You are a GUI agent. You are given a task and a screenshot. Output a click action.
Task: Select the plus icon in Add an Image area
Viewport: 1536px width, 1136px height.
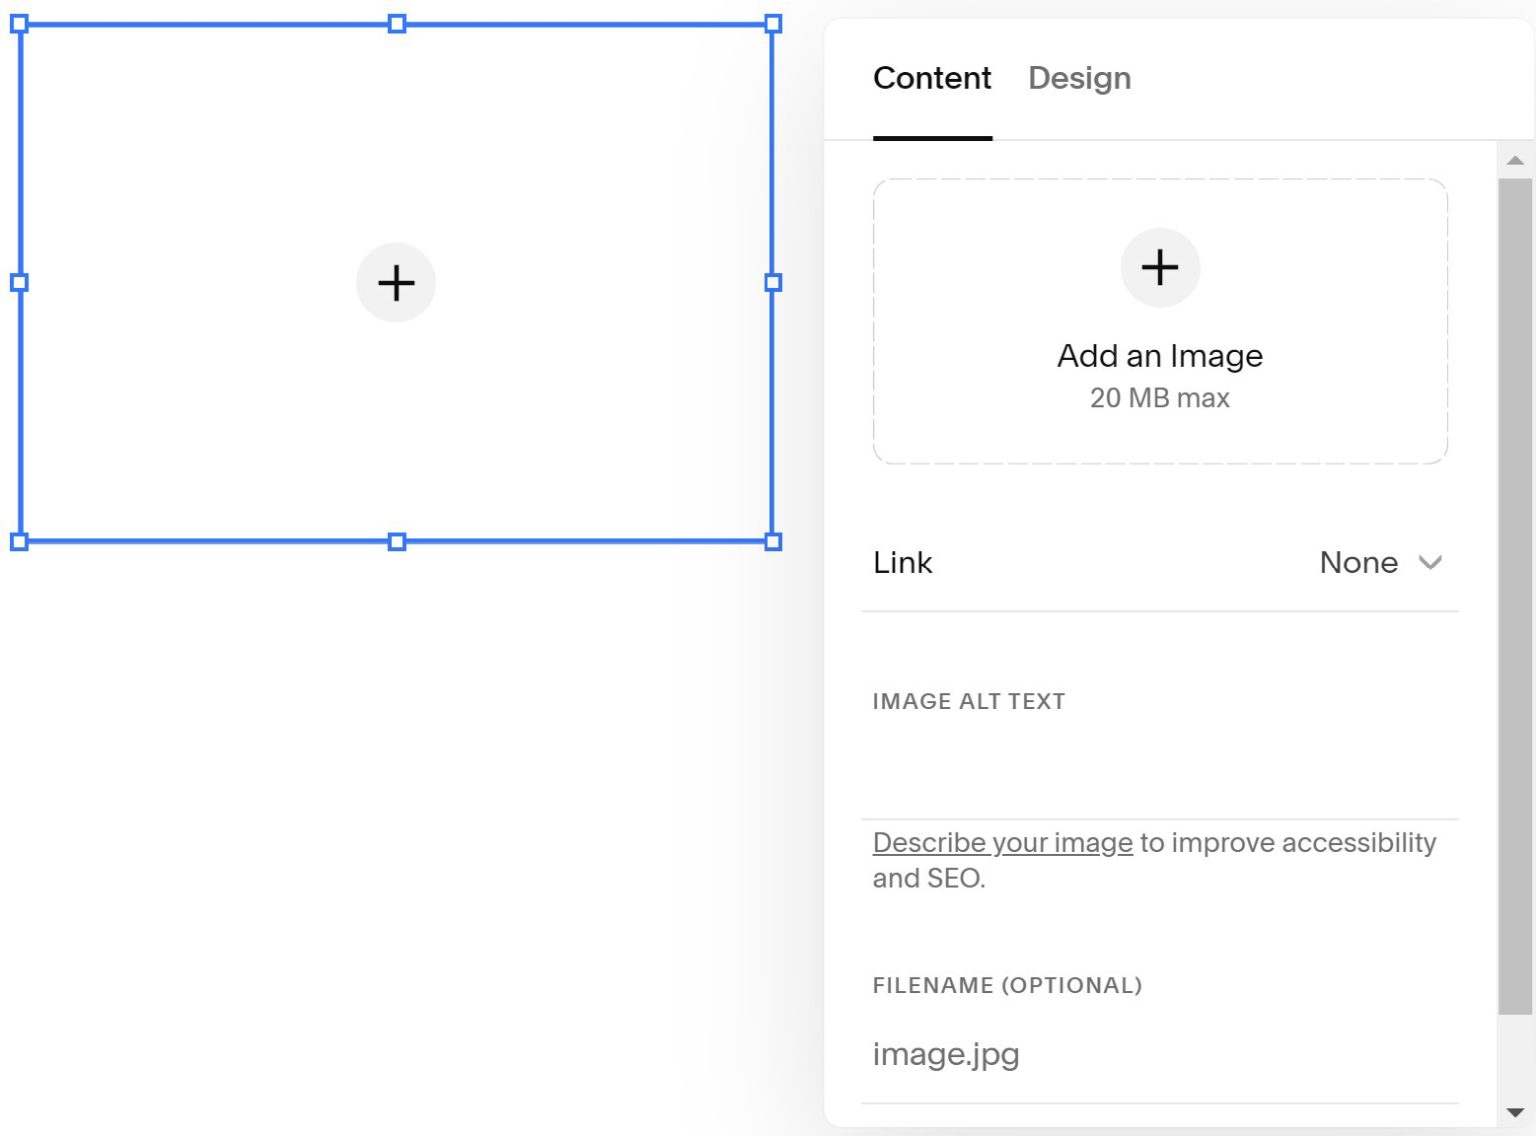click(x=1160, y=267)
